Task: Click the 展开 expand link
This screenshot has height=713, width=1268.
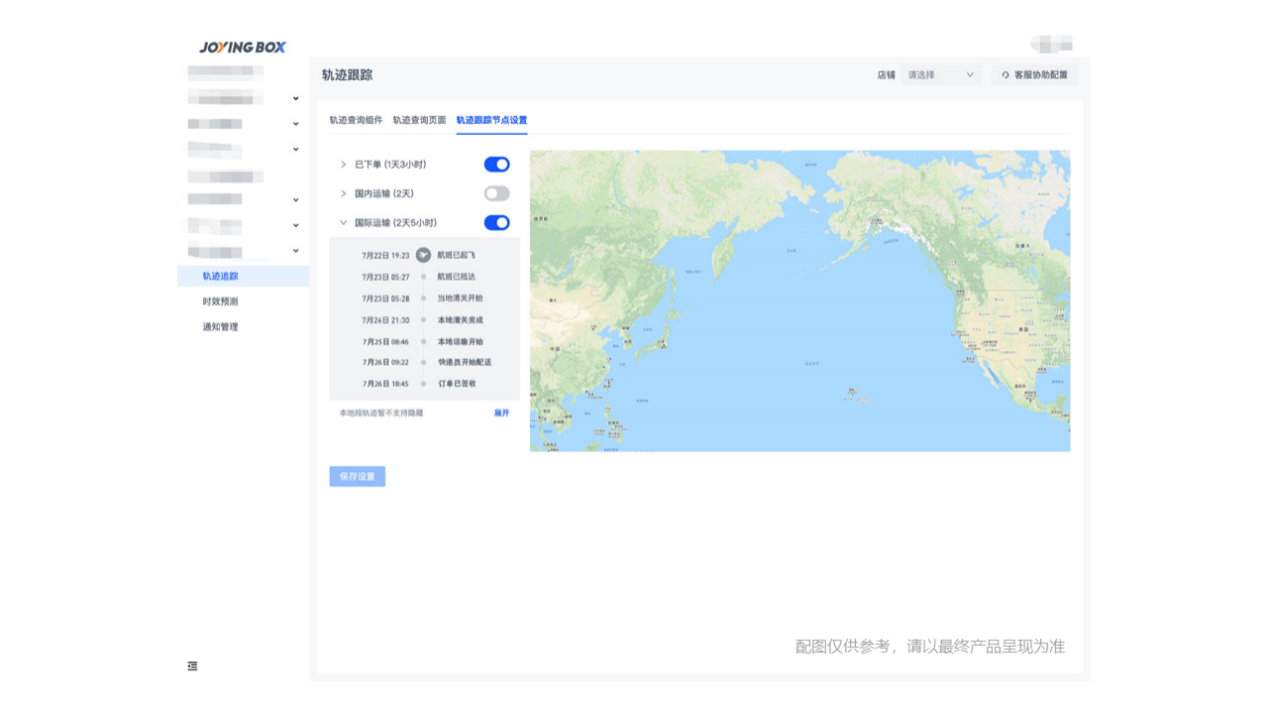Action: [501, 411]
